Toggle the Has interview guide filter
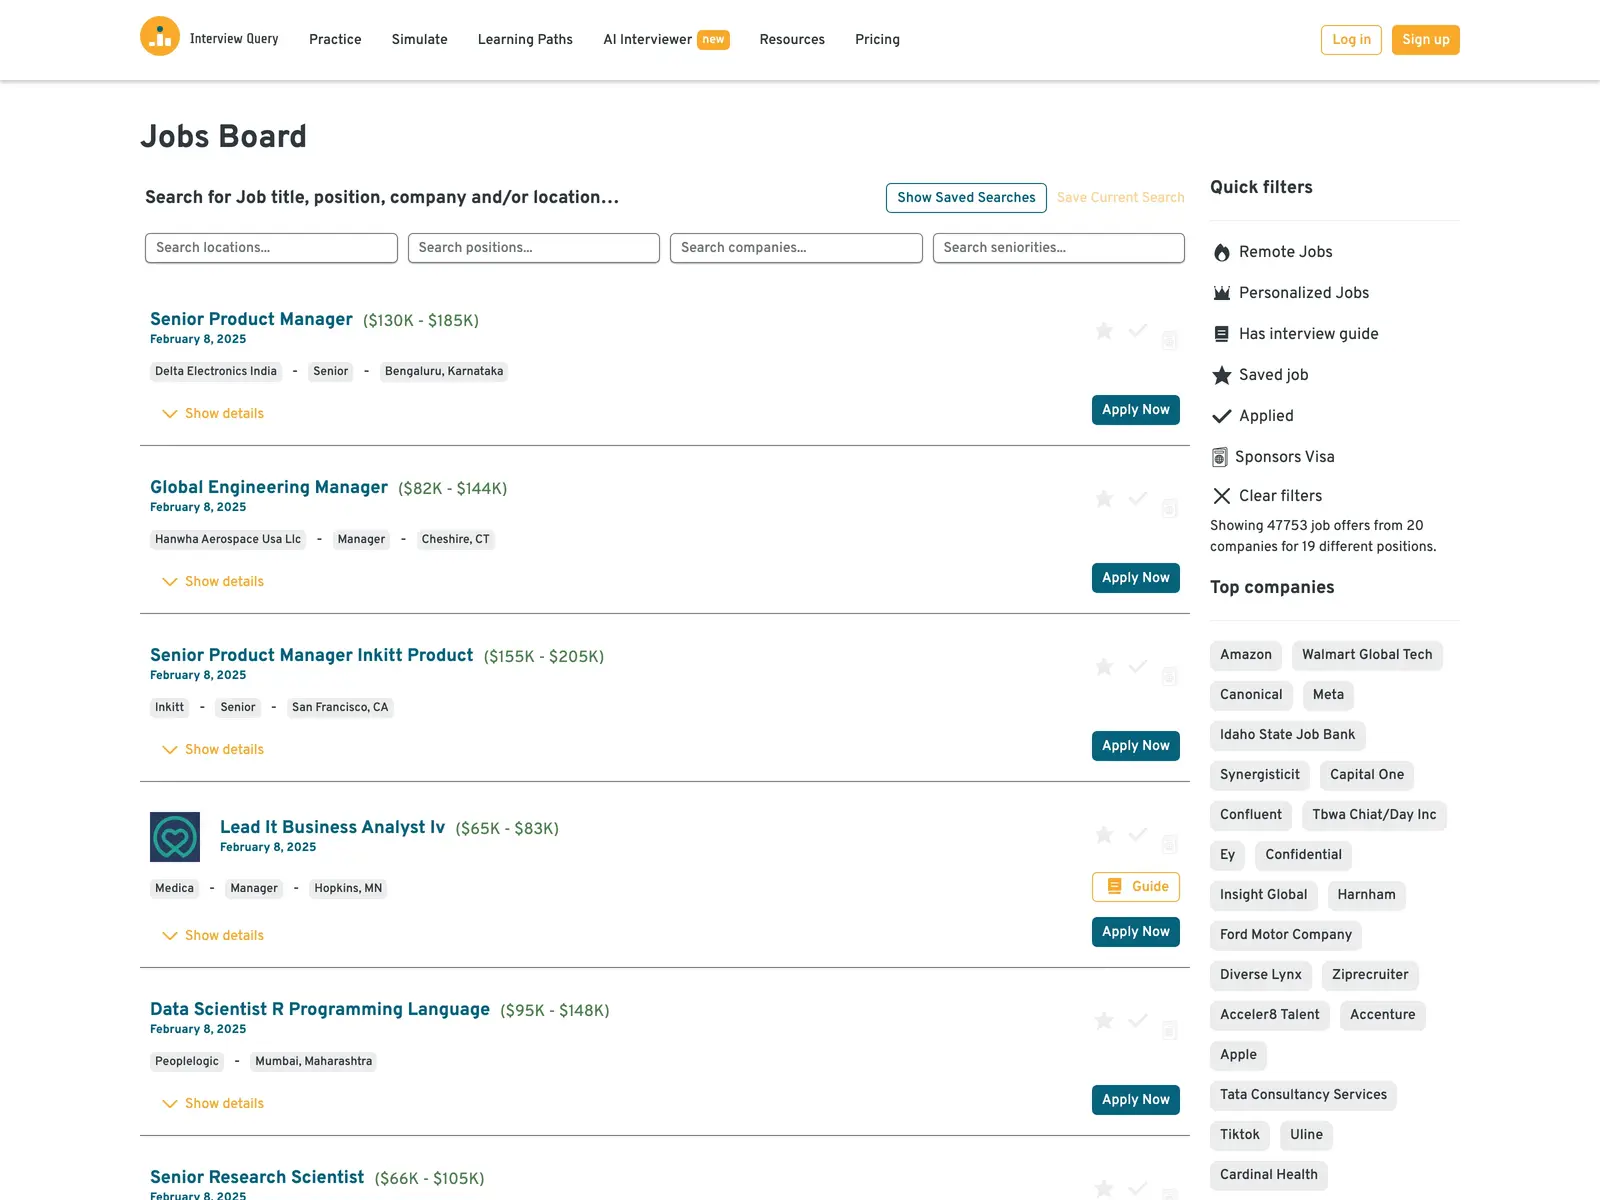This screenshot has height=1200, width=1600. tap(1296, 334)
